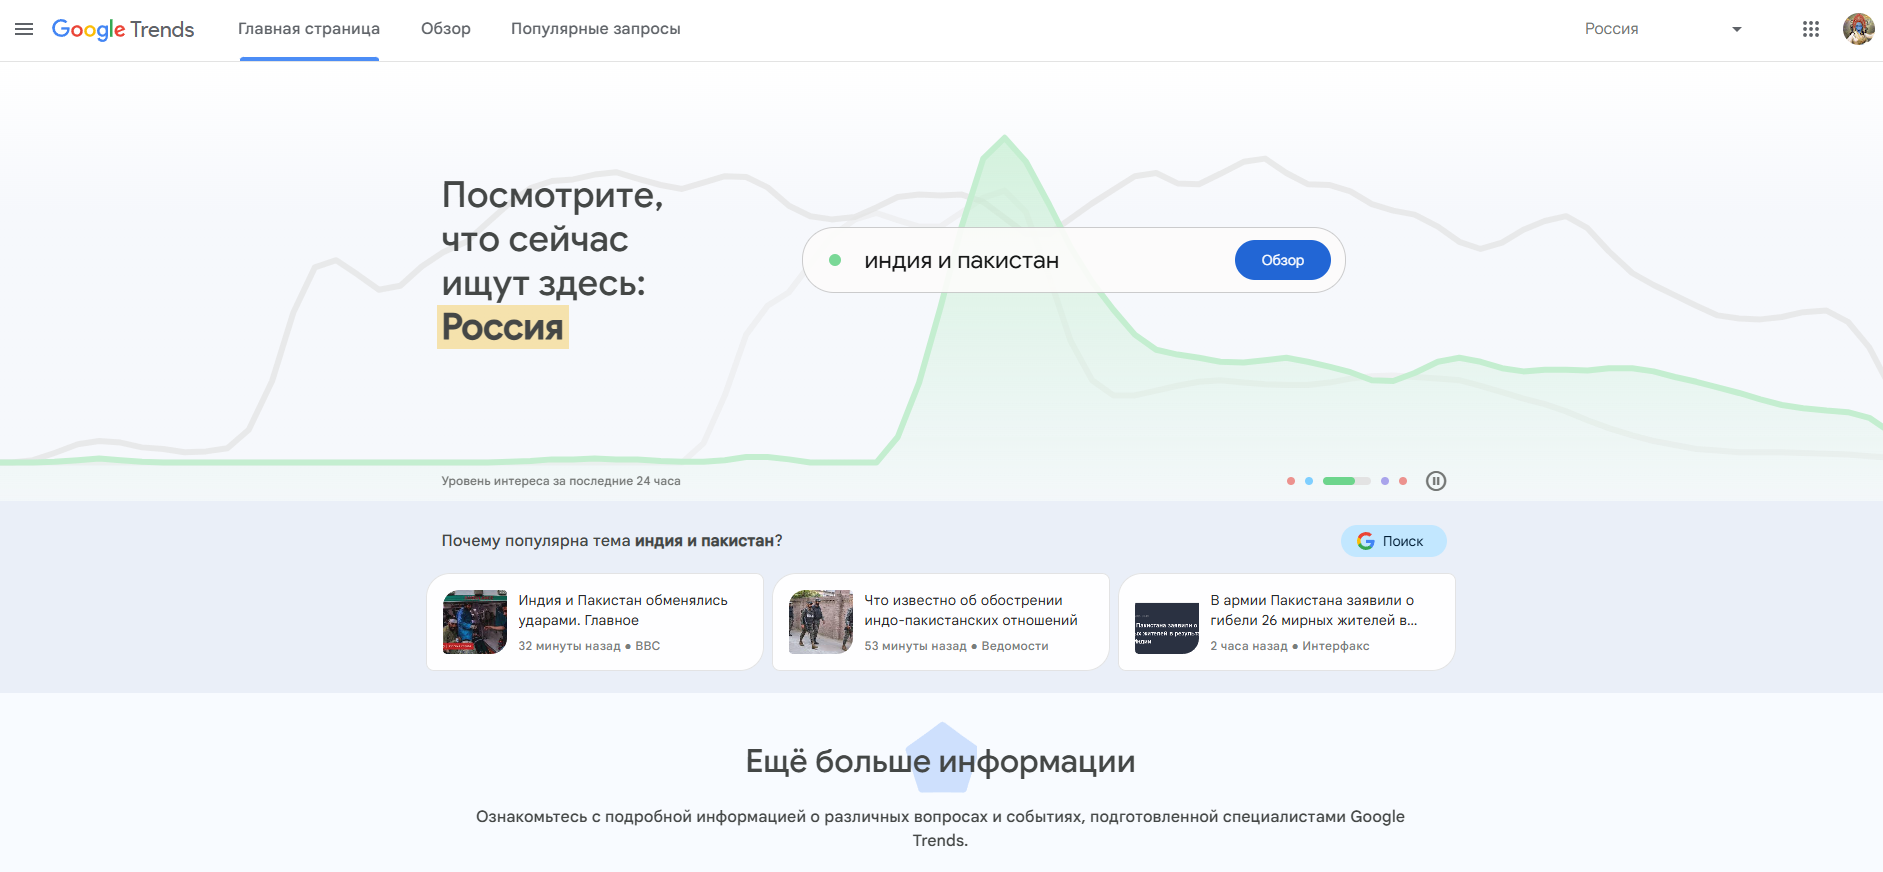Open Интерфакс article about армии Пакистана
This screenshot has height=872, width=1883.
(x=1287, y=622)
